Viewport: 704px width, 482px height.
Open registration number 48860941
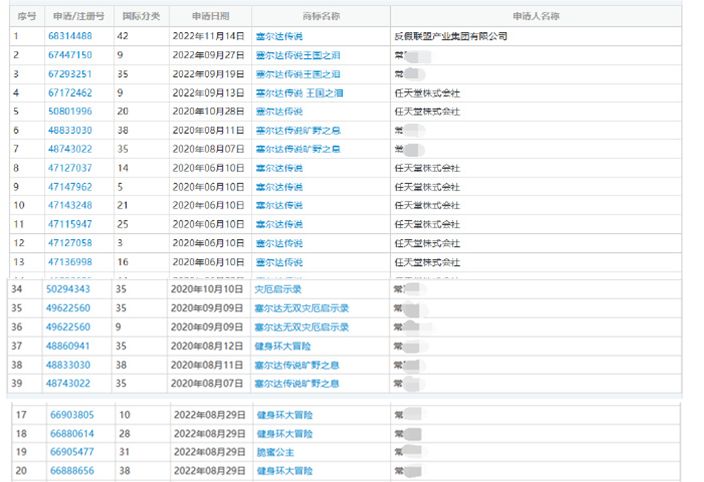point(68,346)
